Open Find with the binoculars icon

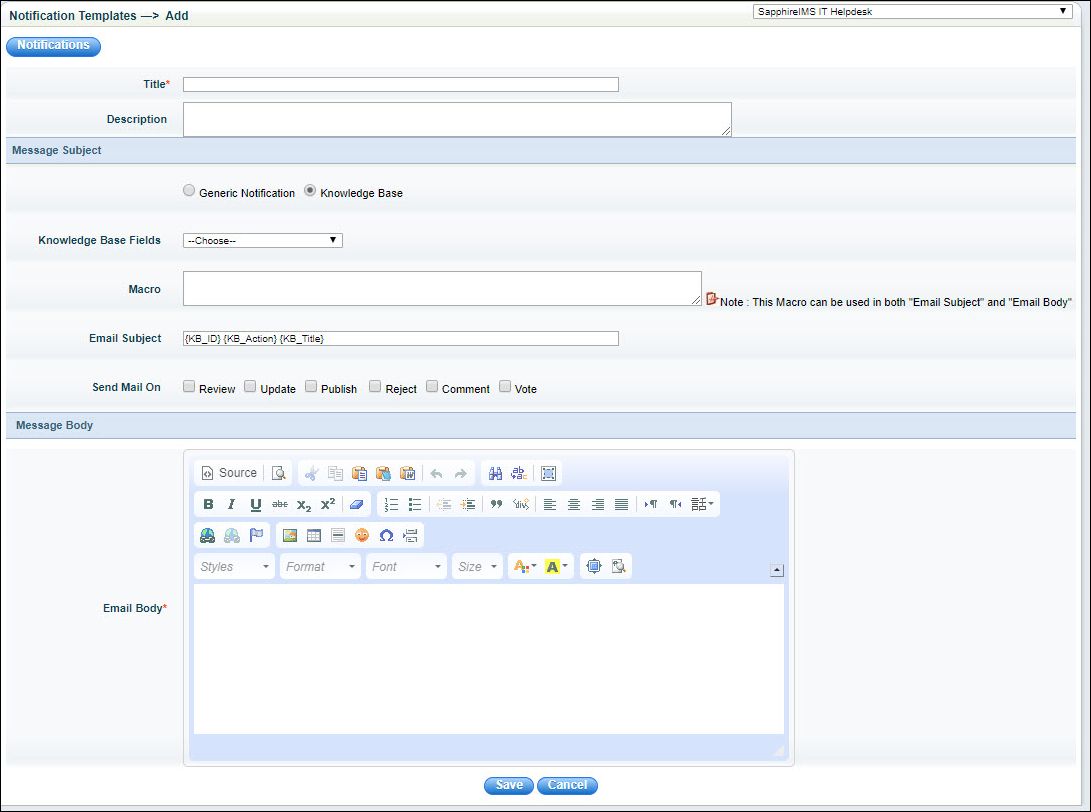tap(495, 473)
